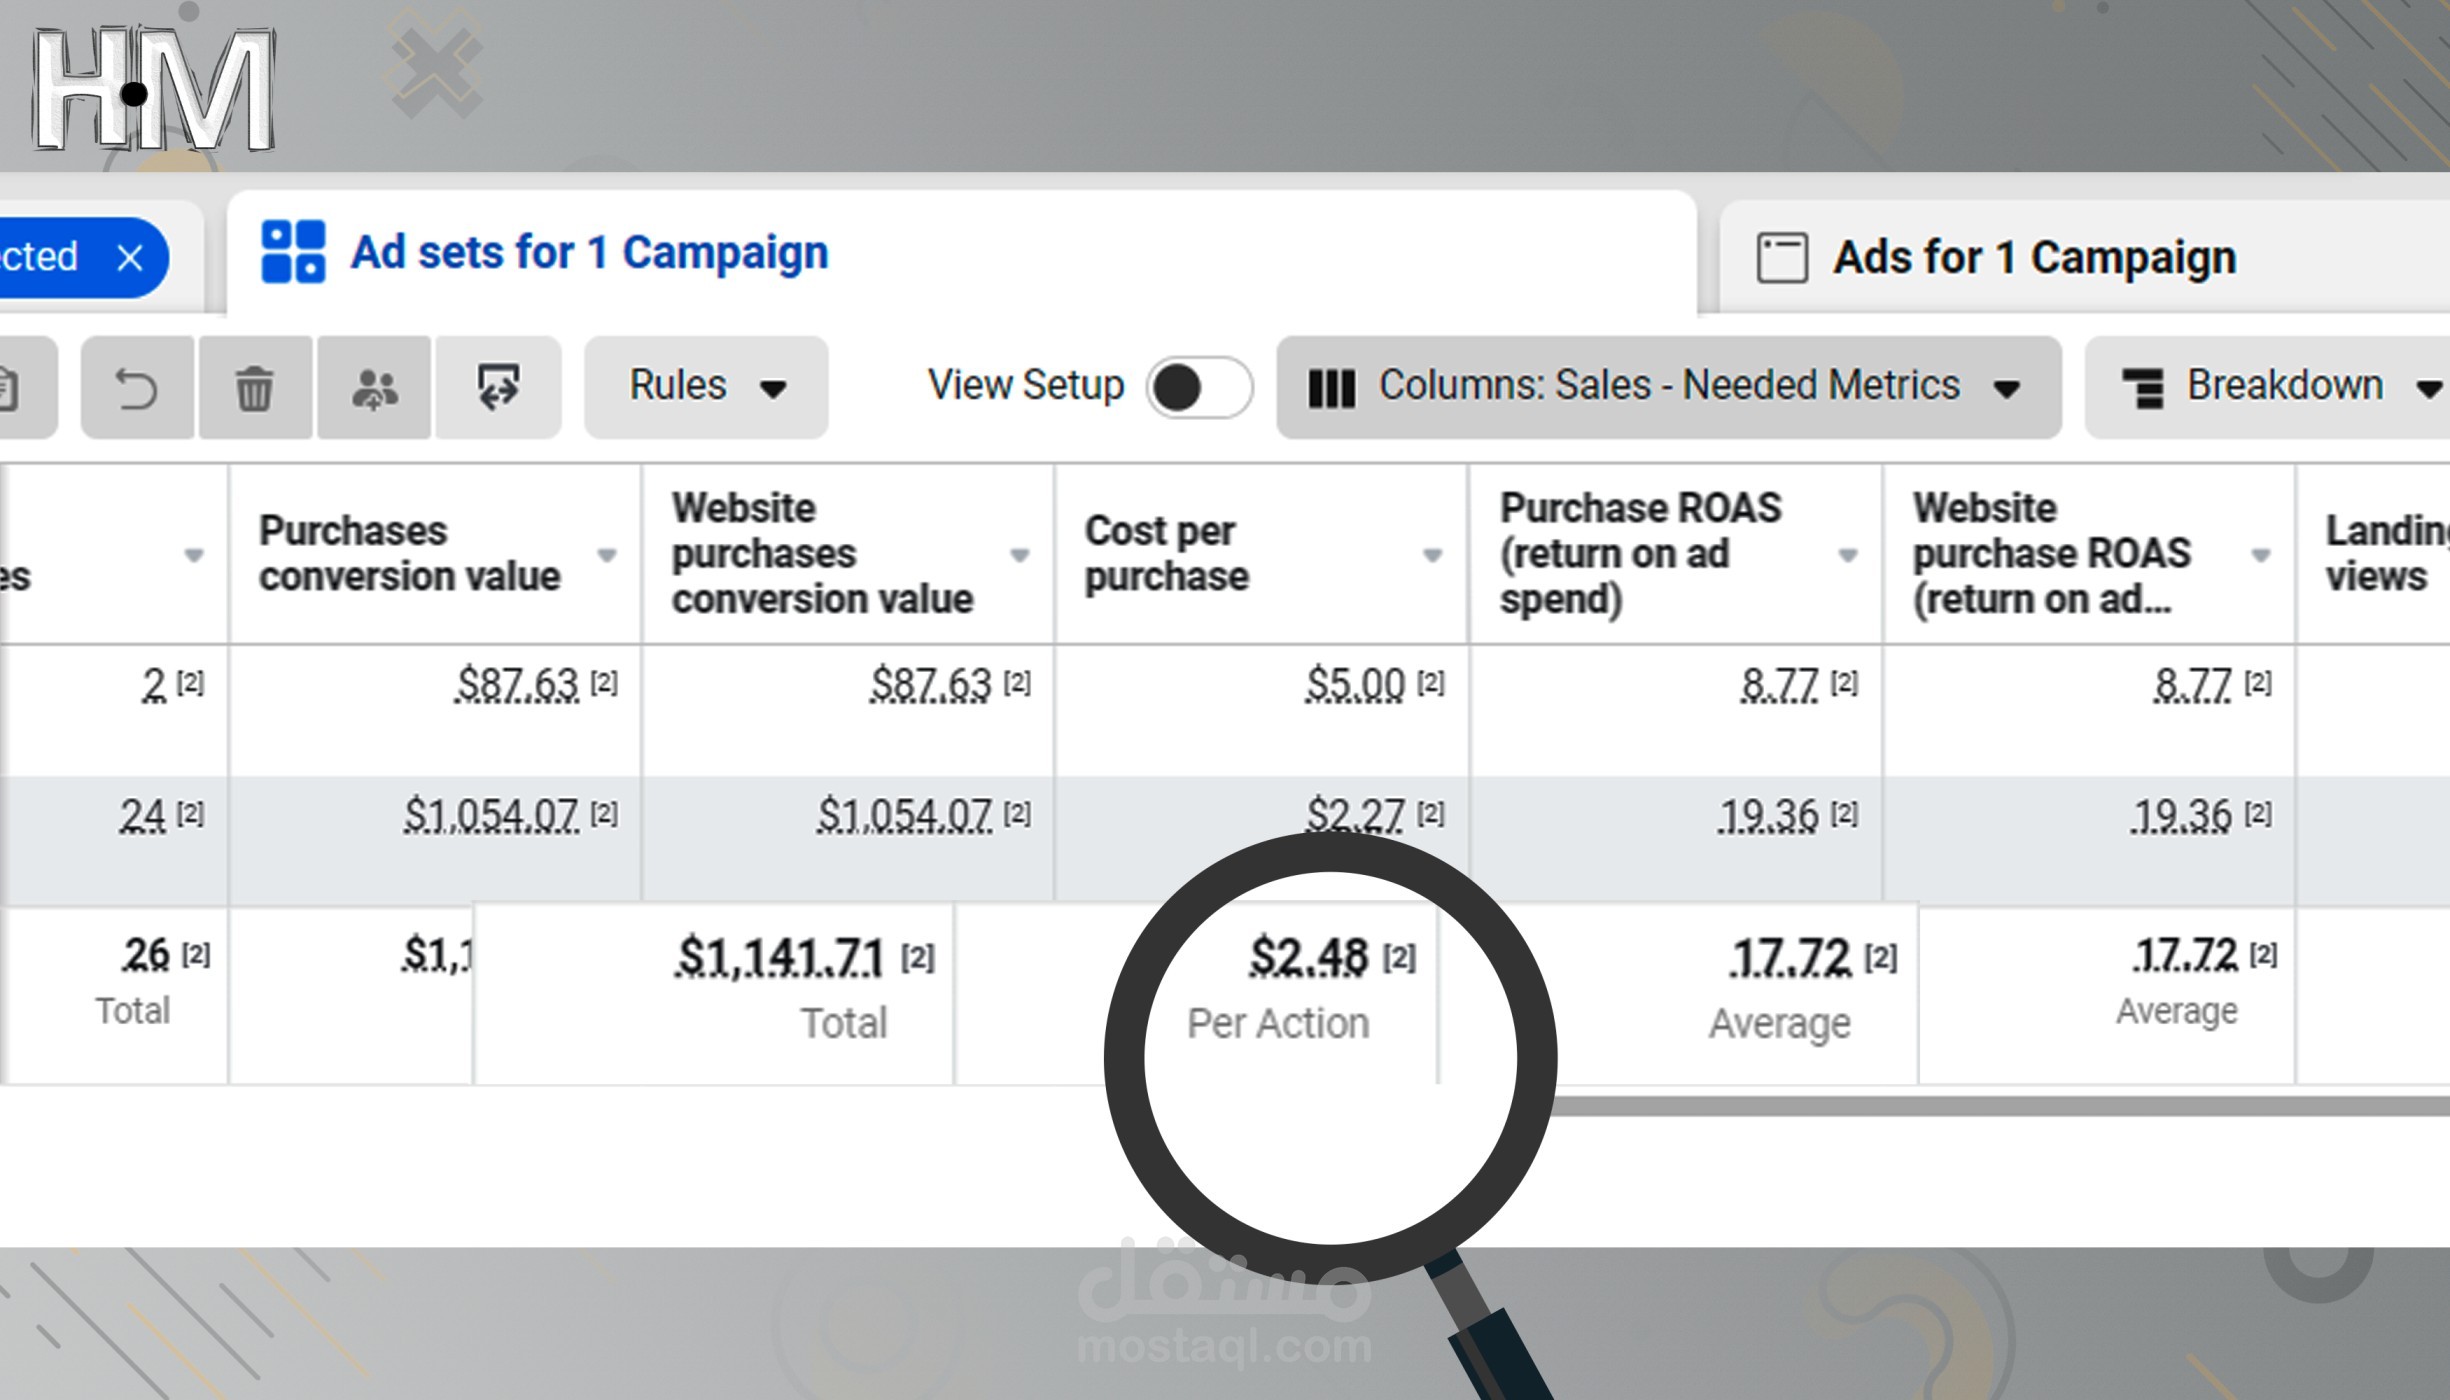Click the Ad sets grid icon
Viewport: 2450px width, 1400px height.
click(293, 252)
